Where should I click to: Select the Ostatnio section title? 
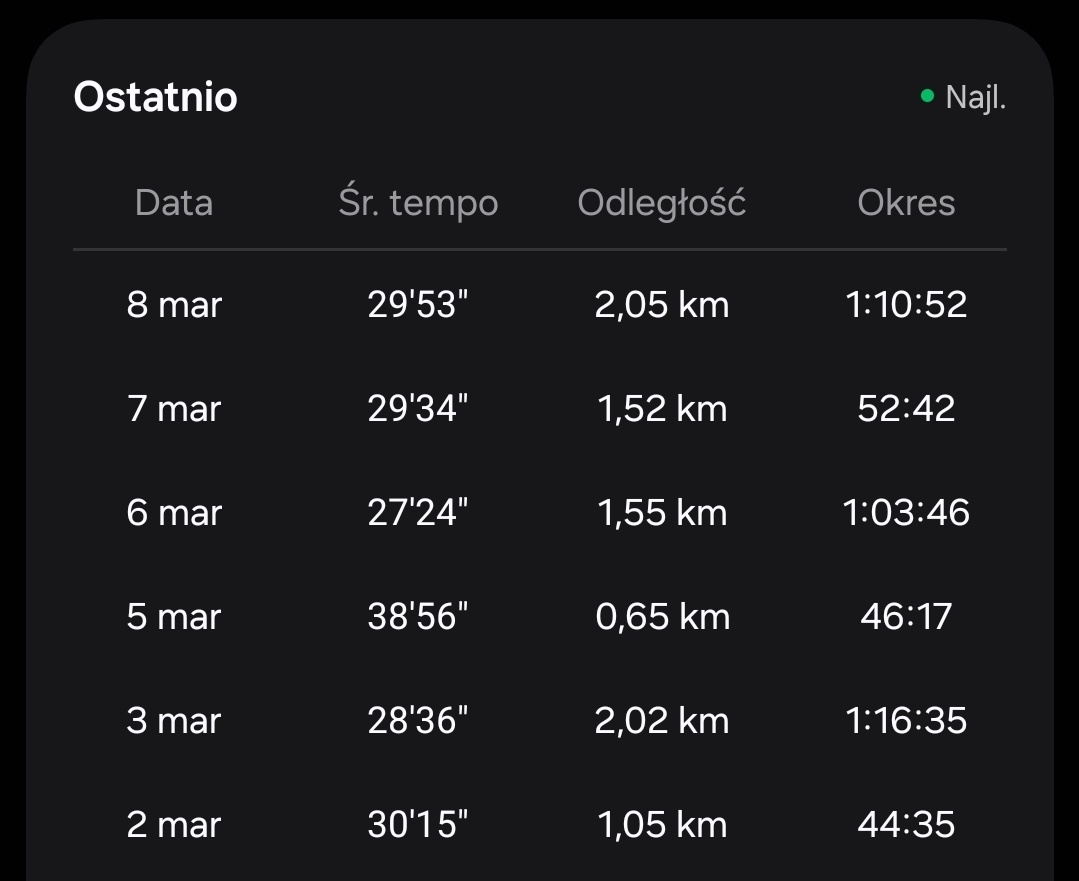click(155, 97)
